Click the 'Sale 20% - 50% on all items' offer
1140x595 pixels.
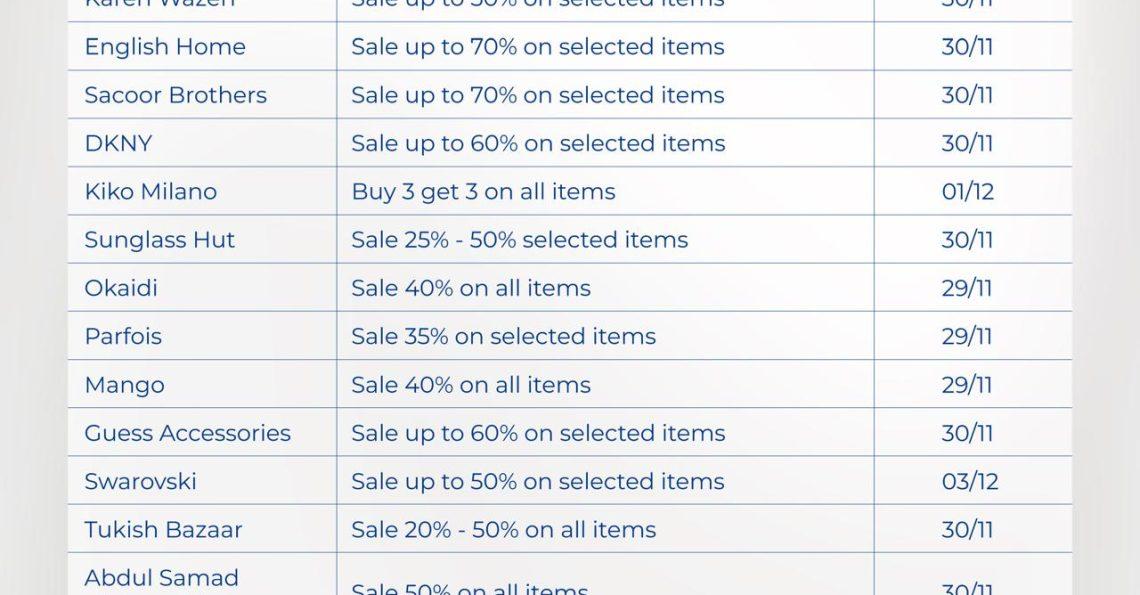coord(503,529)
